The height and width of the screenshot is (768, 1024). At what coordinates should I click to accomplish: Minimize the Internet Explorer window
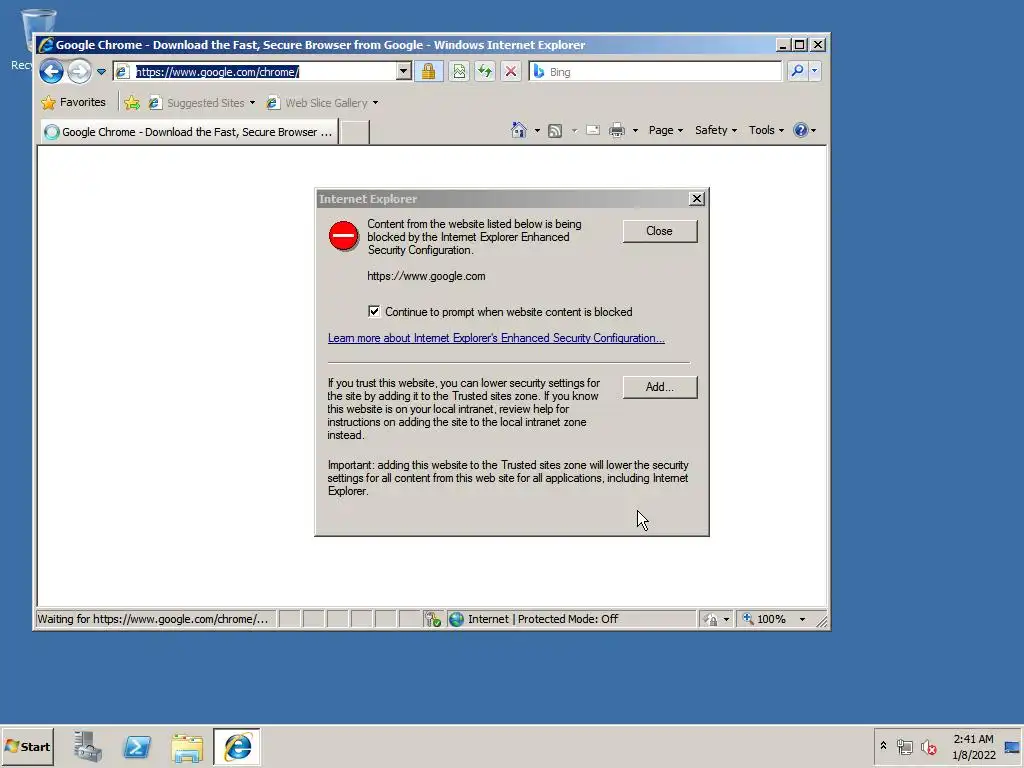783,45
